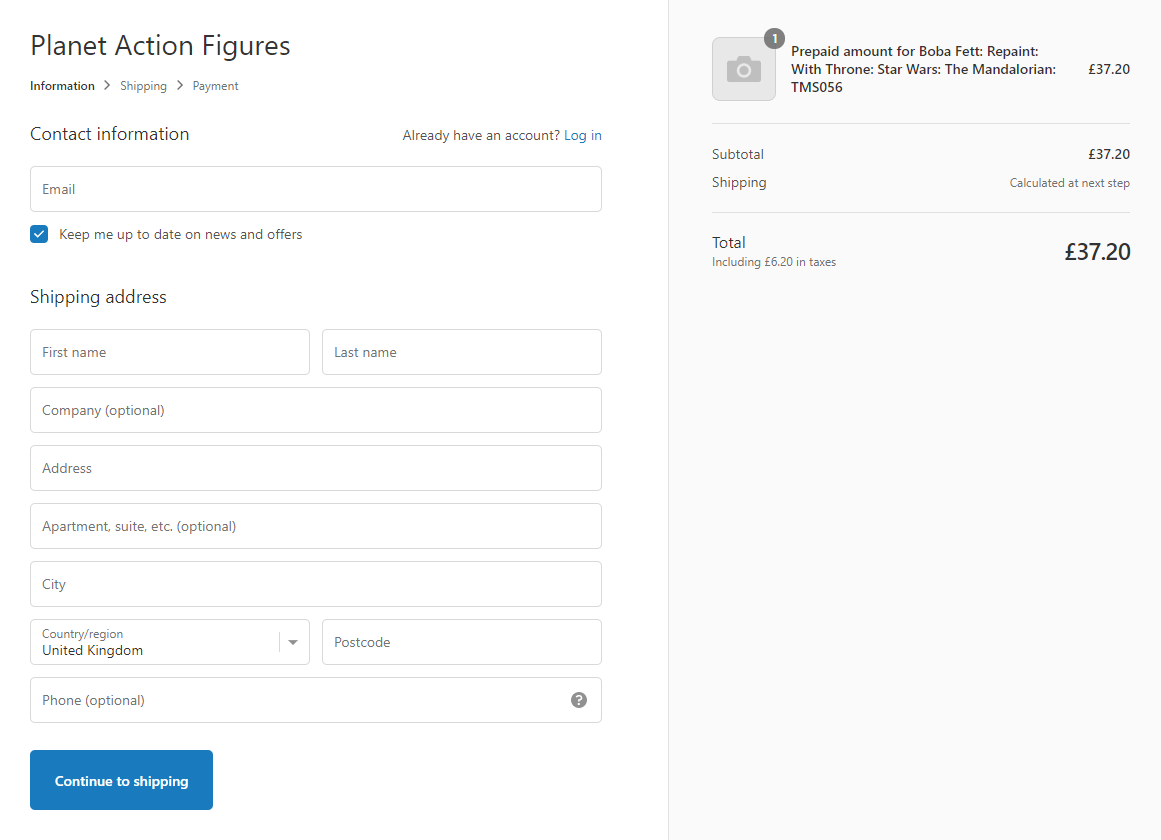Focus the First name field

tap(170, 352)
